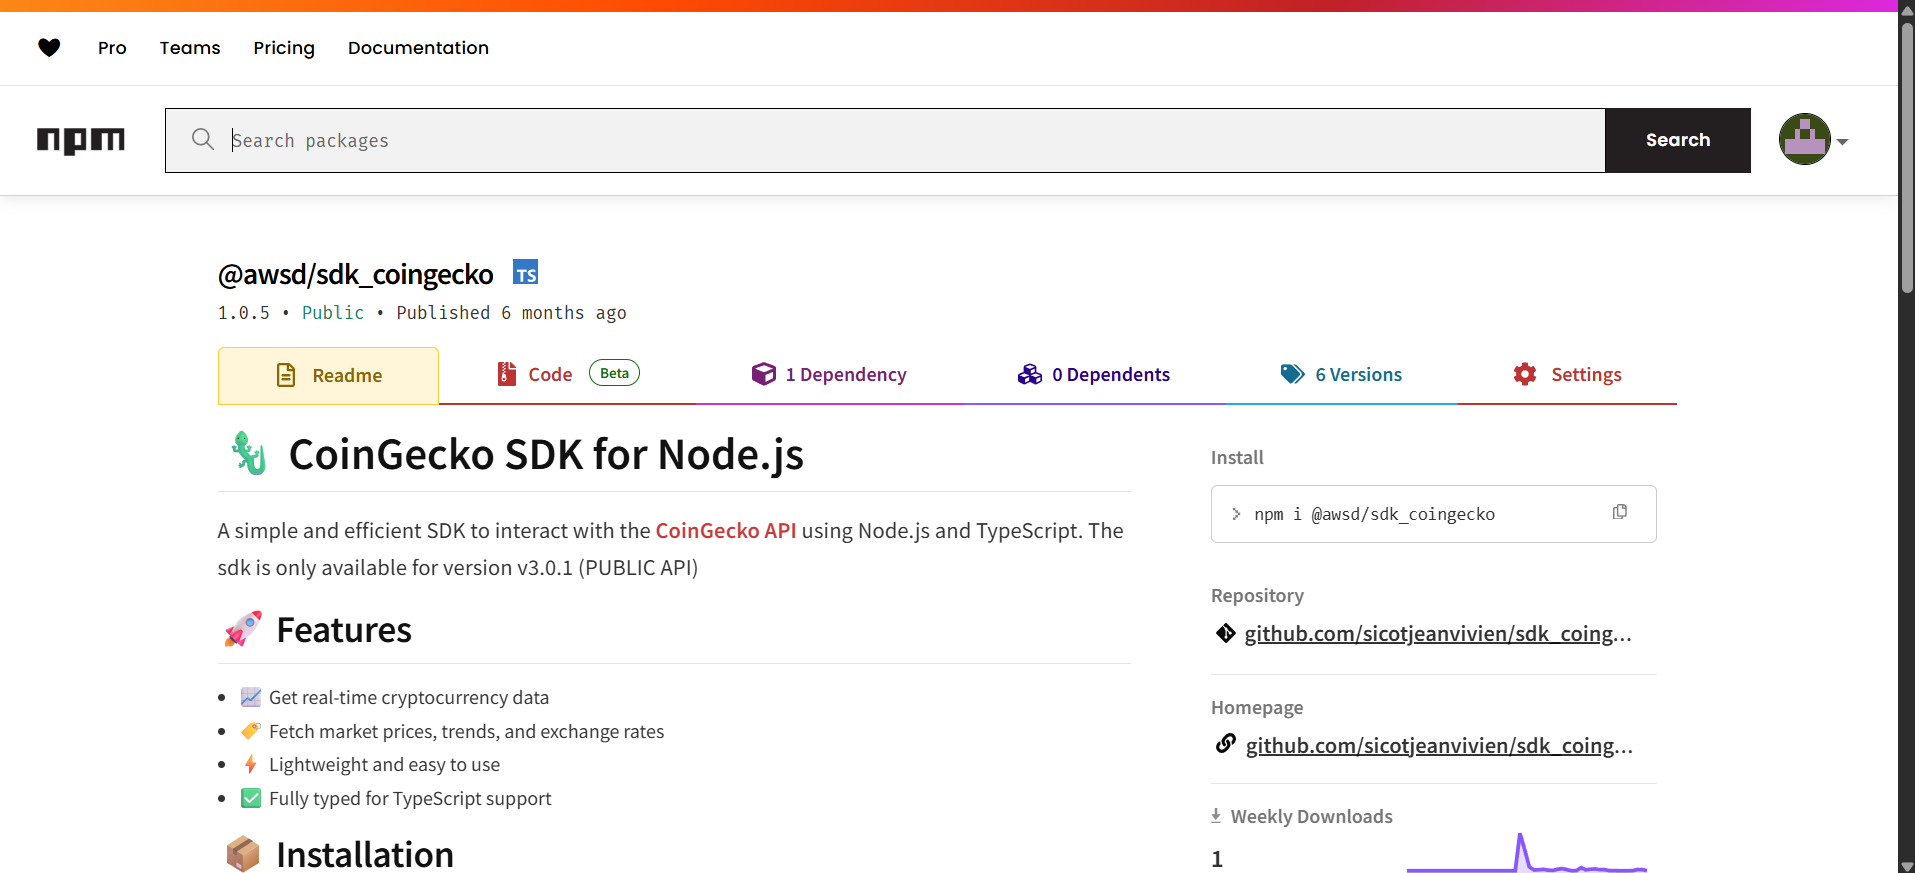Expand the account menu dropdown arrow
The width and height of the screenshot is (1915, 873).
pos(1842,142)
